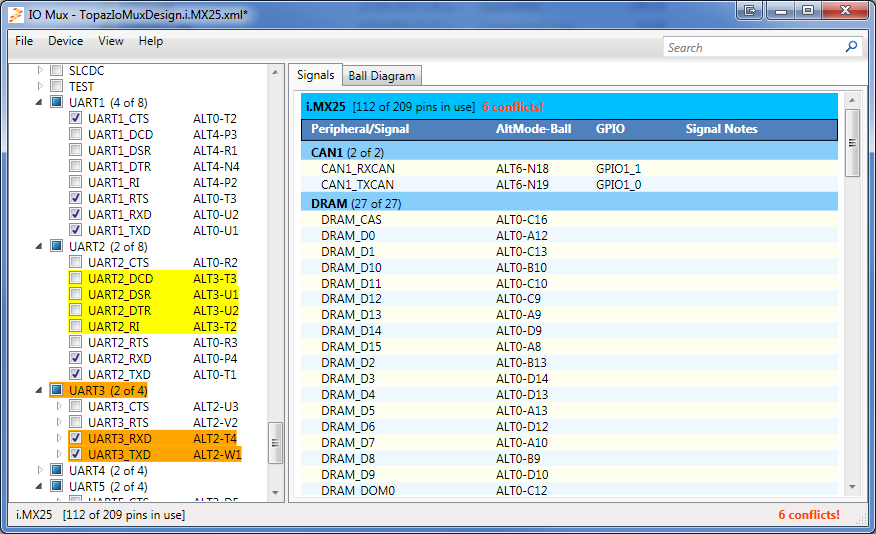
Task: Collapse the UART2 tree node
Action: (x=39, y=247)
